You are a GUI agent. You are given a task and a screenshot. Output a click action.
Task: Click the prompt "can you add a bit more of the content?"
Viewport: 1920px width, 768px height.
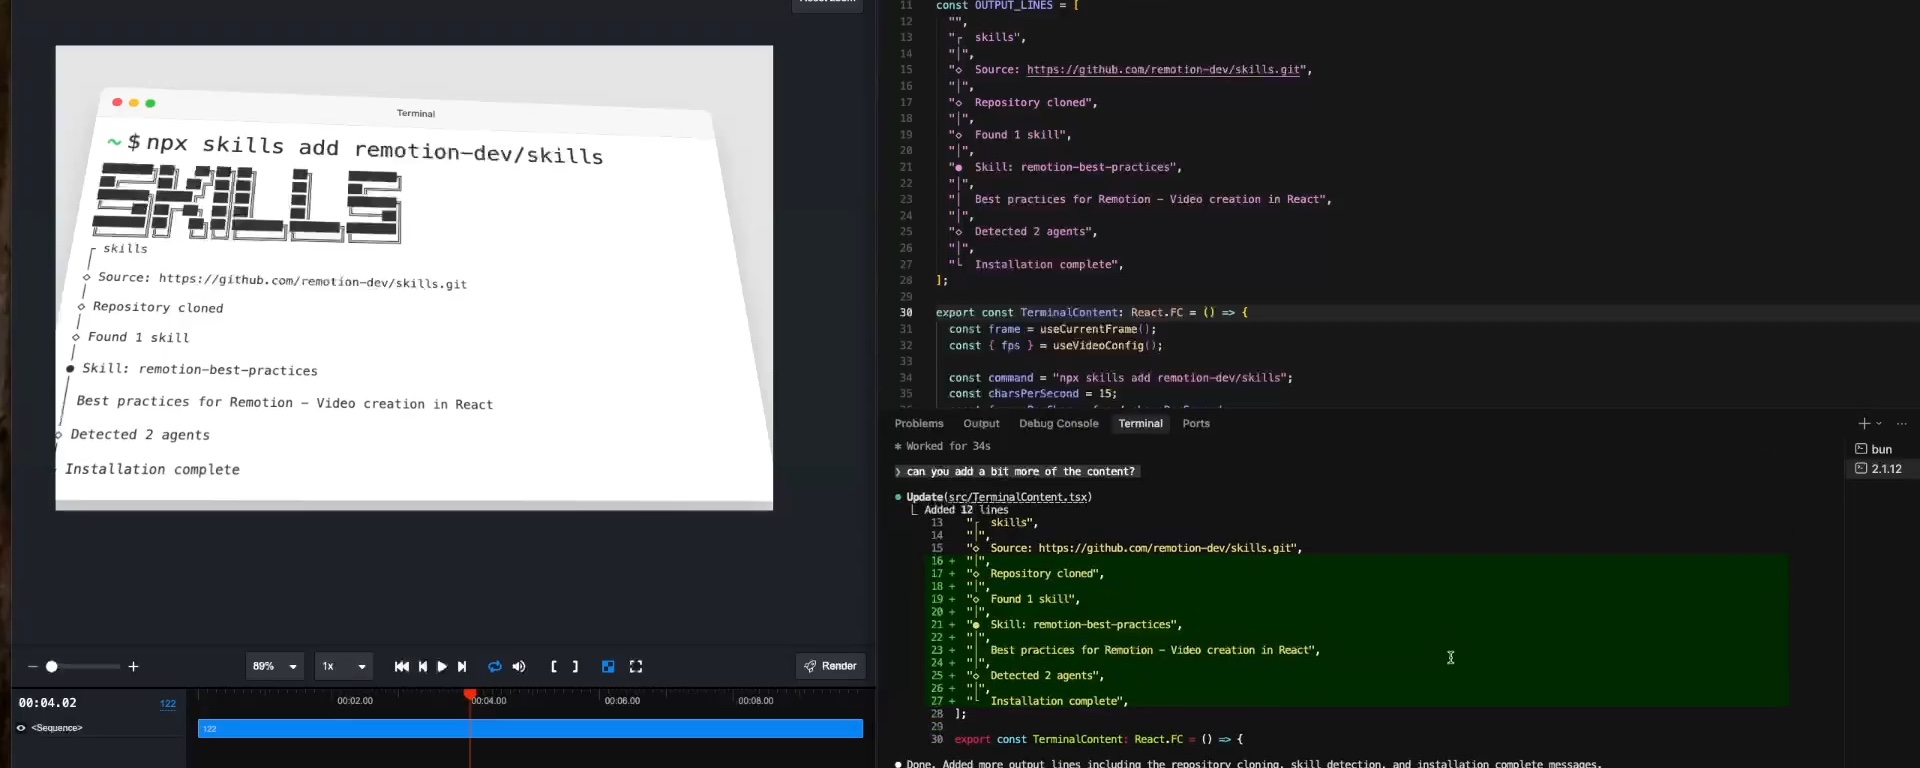(x=1020, y=472)
